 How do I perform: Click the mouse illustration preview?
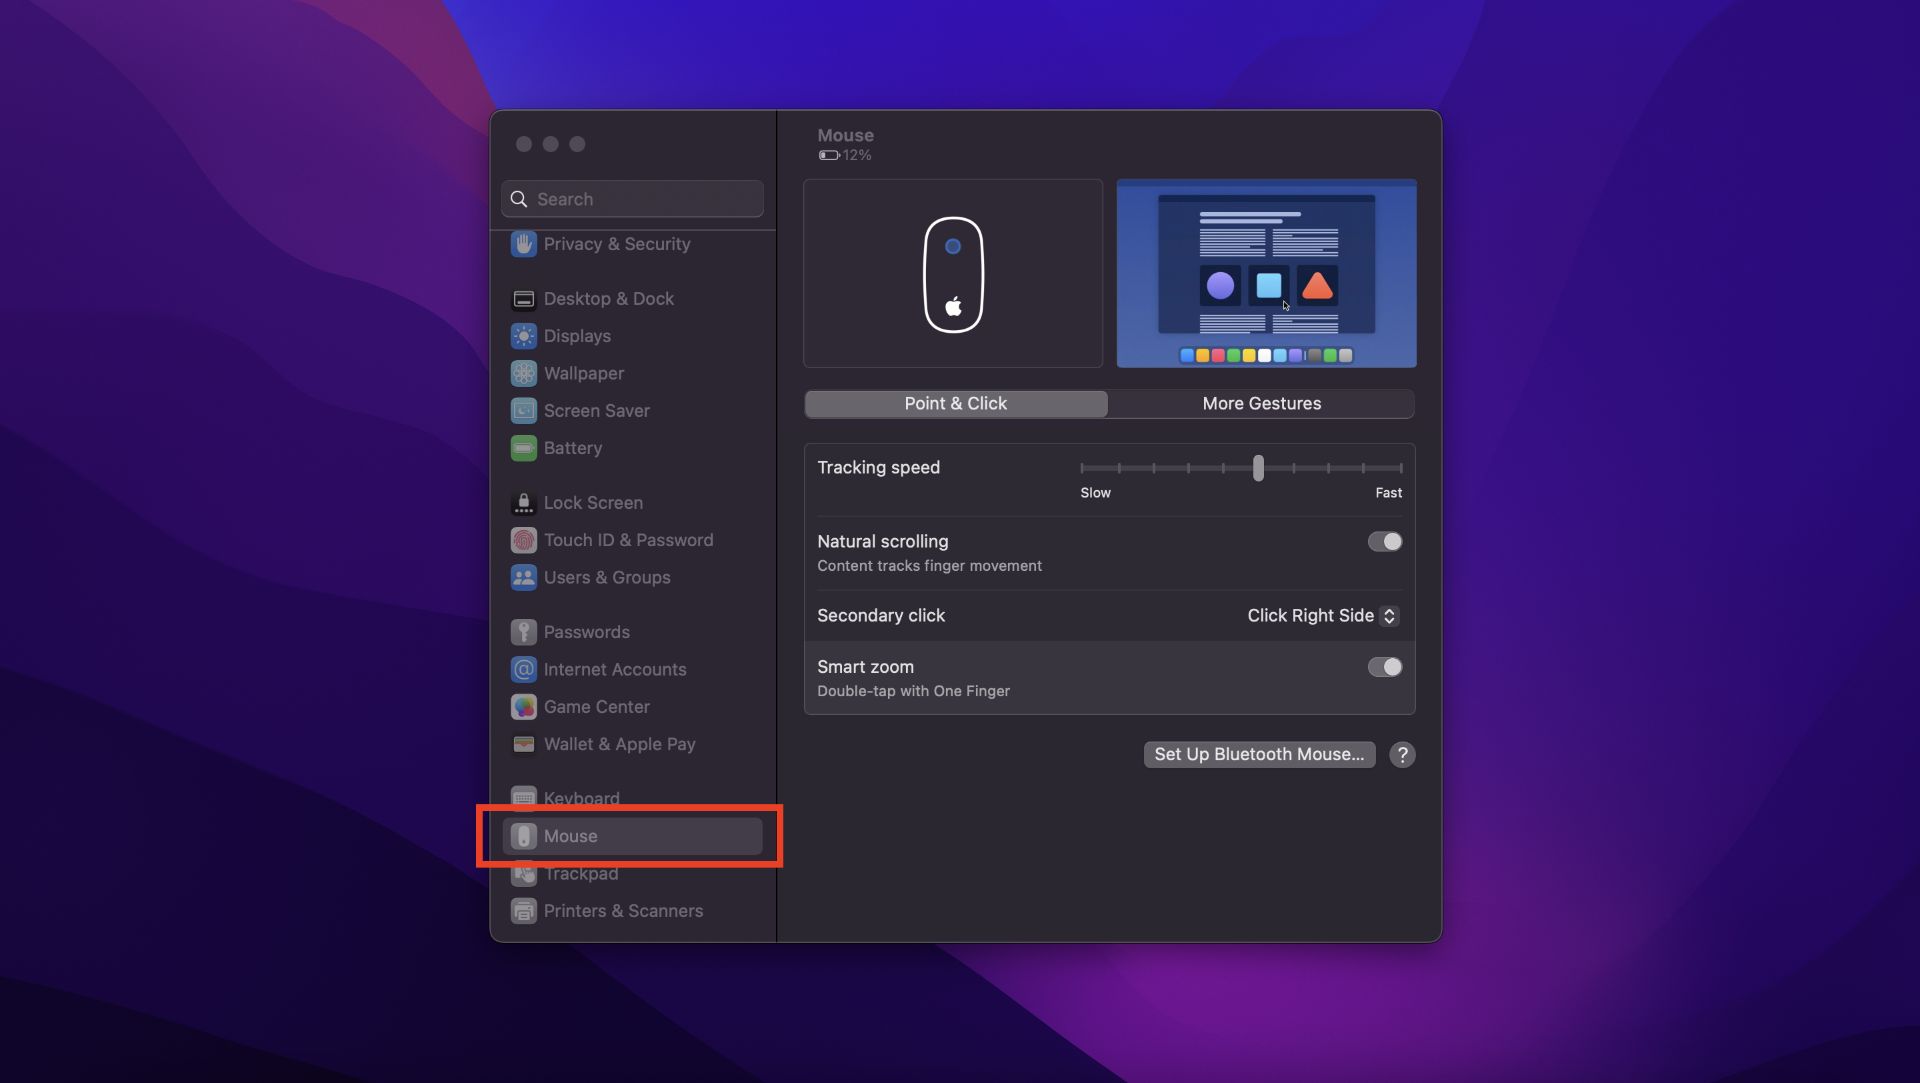pos(953,274)
